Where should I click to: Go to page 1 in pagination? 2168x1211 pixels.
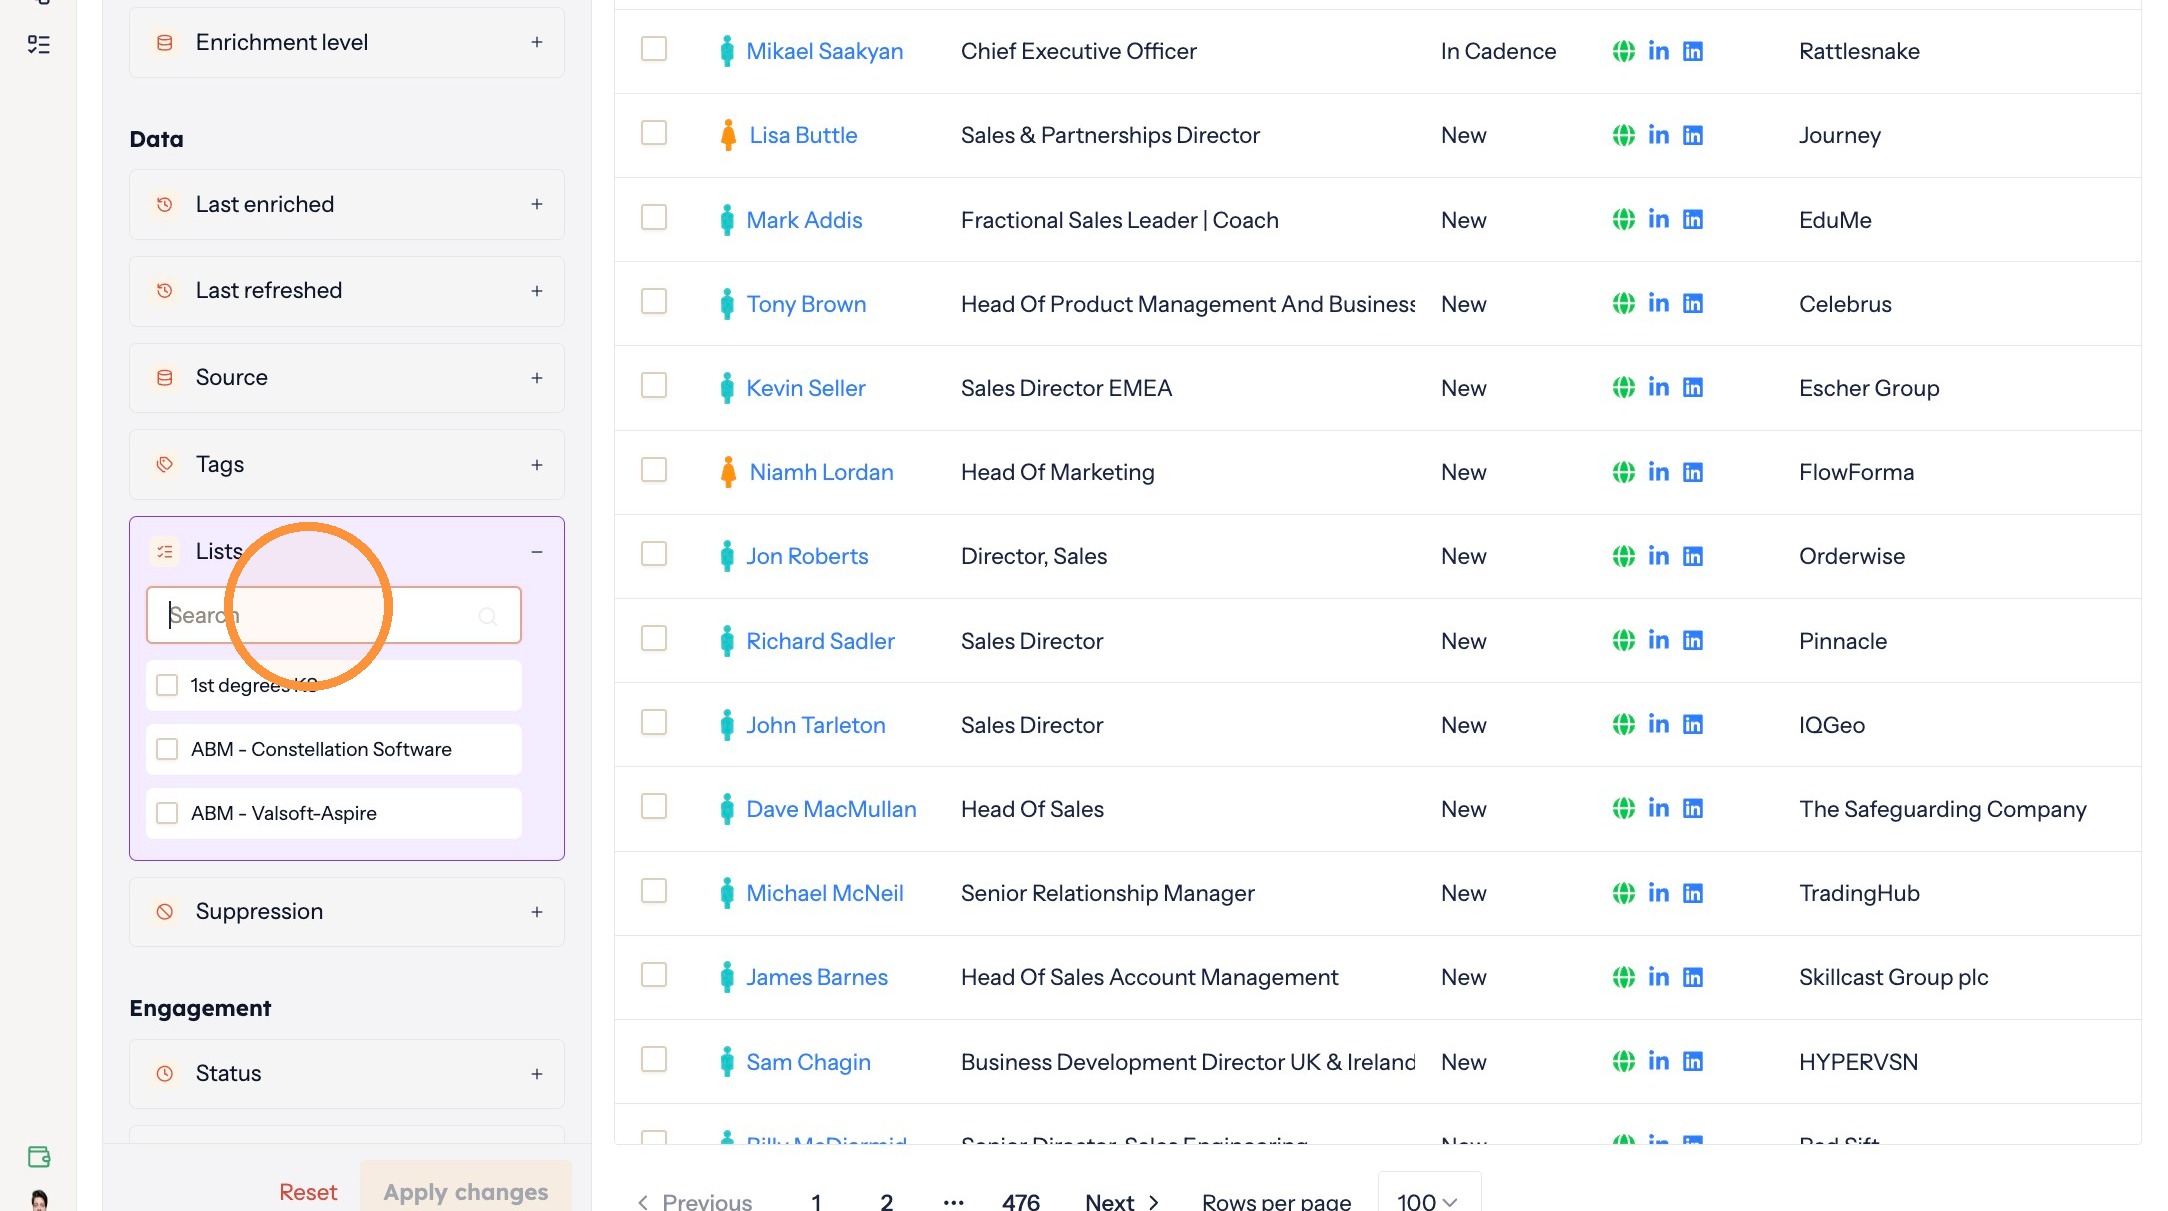(816, 1202)
